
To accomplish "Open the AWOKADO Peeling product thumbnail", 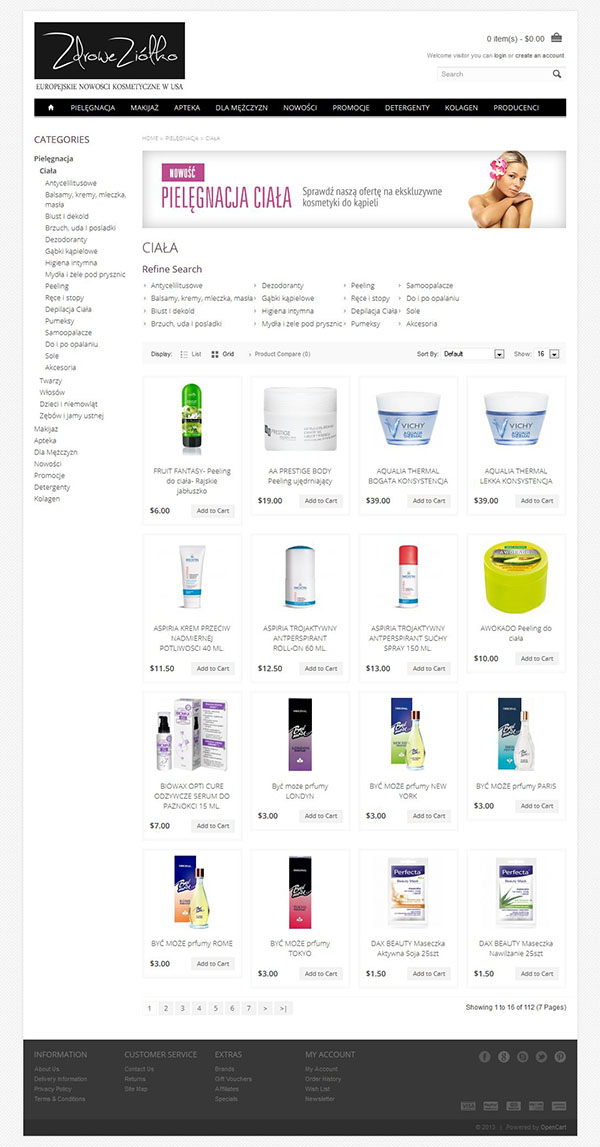I will [x=516, y=577].
